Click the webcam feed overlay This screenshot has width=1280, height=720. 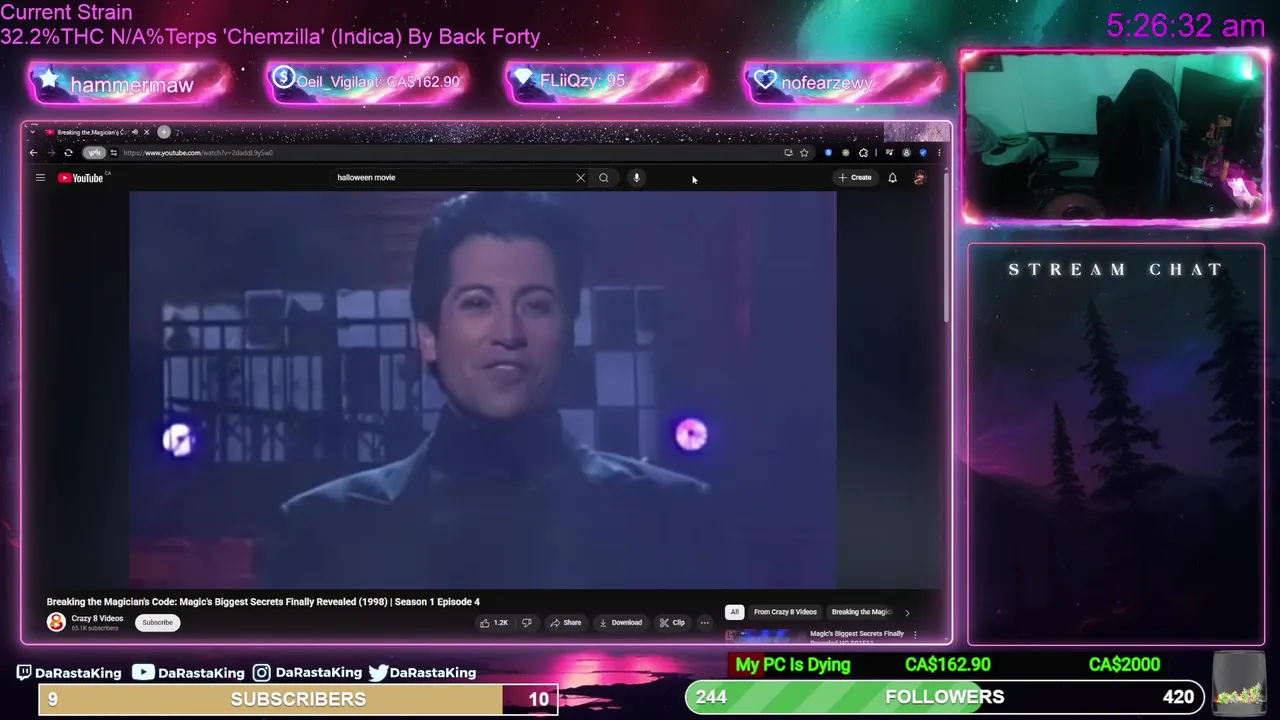pos(1115,137)
